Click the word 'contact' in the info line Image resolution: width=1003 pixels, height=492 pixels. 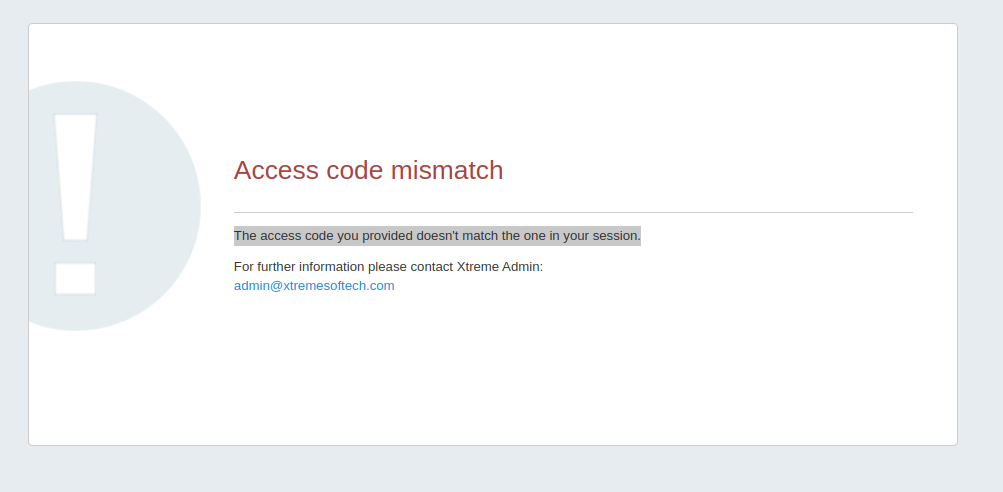tap(432, 267)
